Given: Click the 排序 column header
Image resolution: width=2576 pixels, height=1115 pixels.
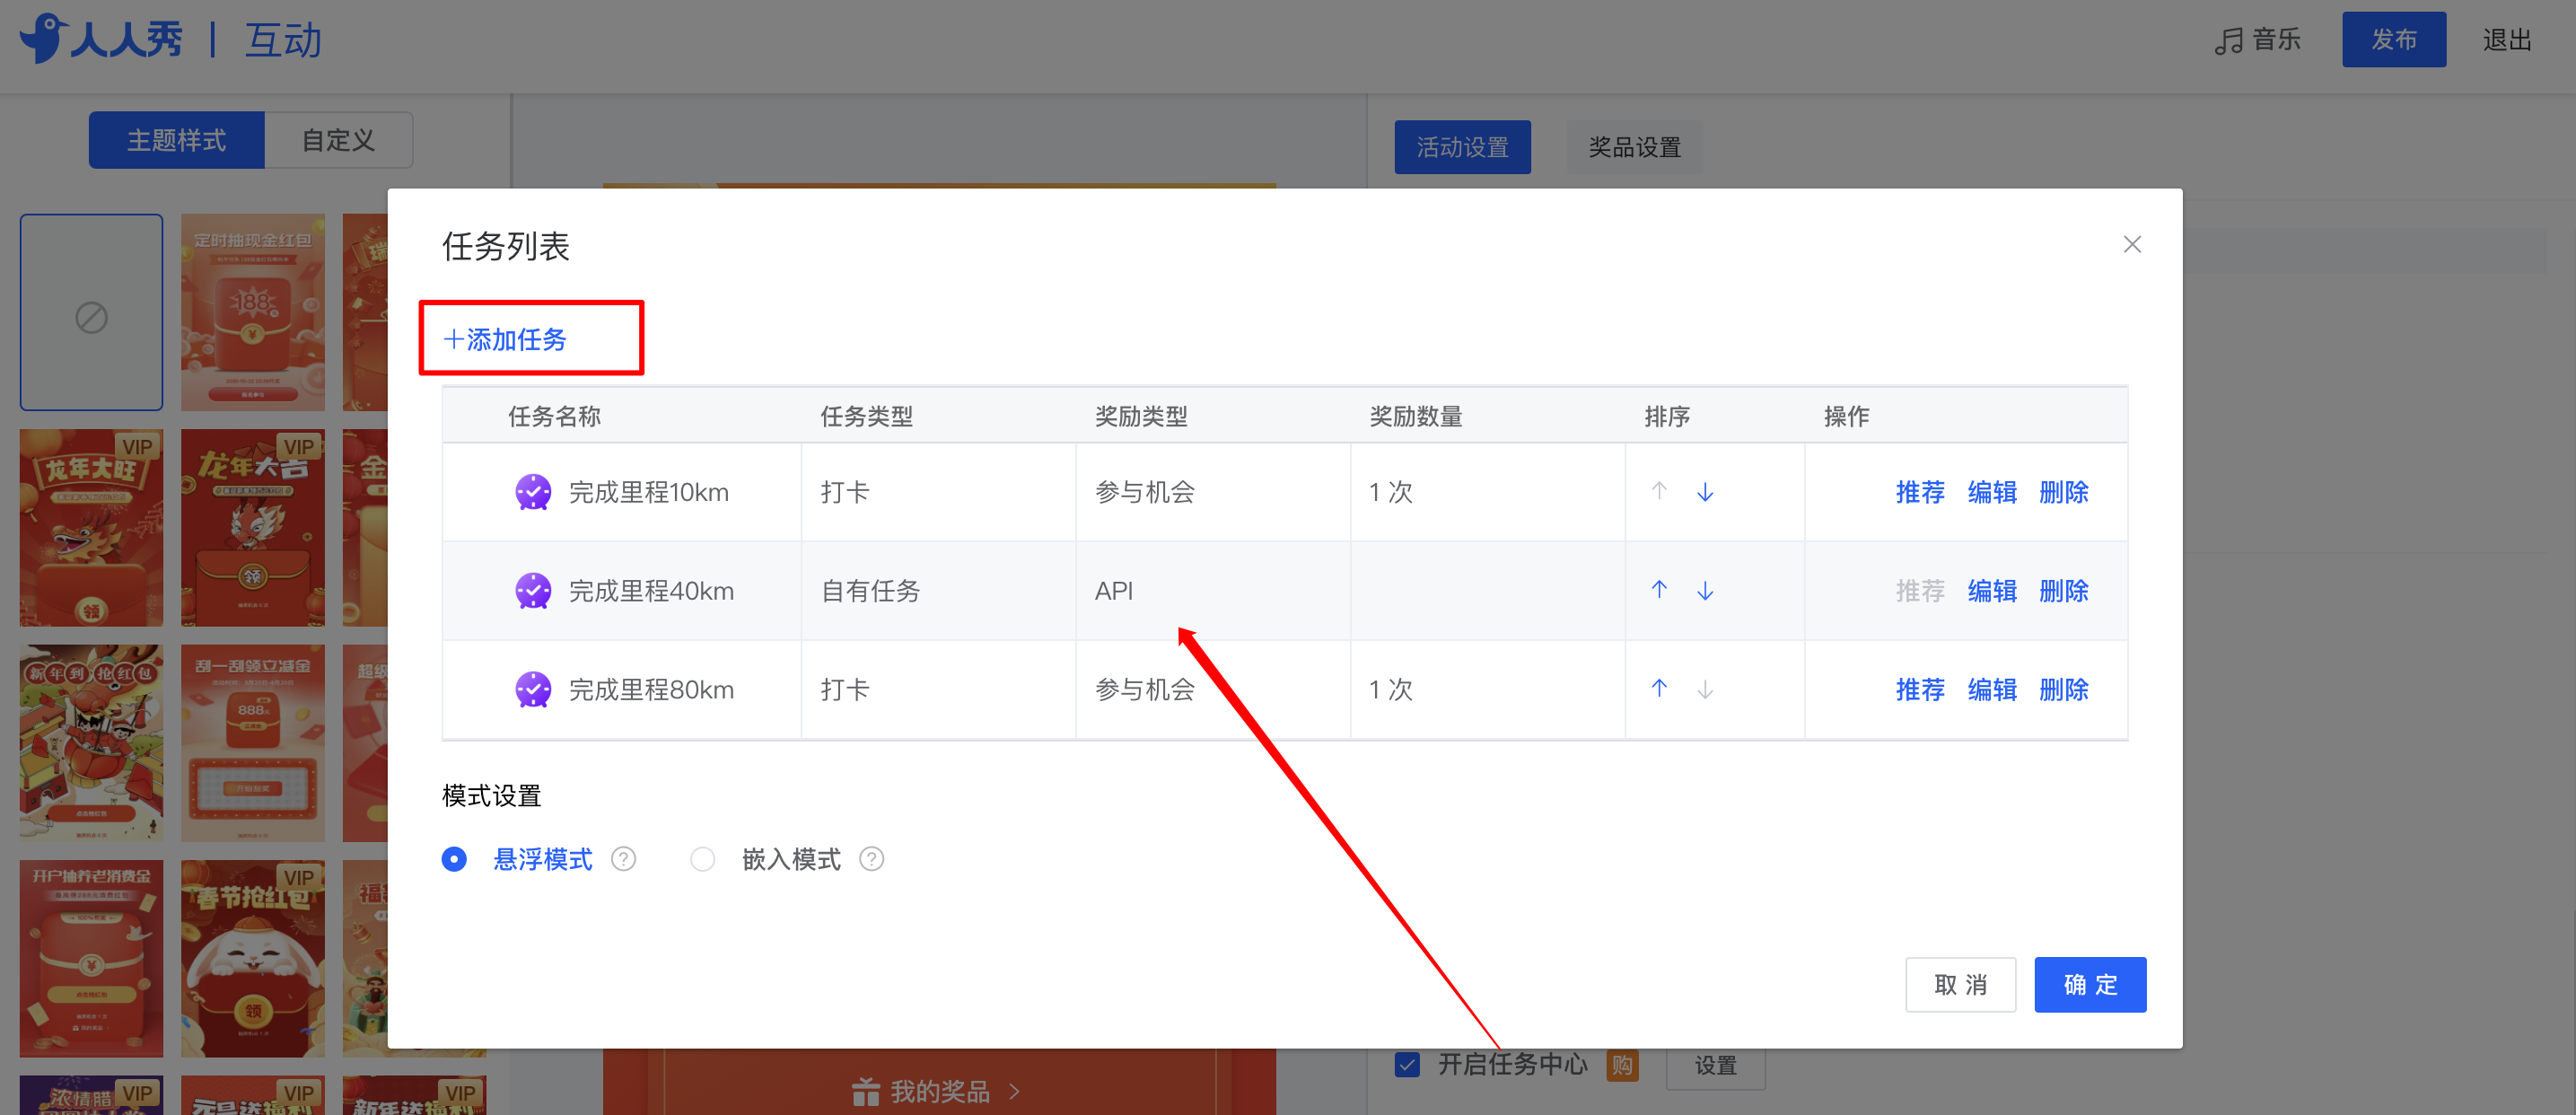Looking at the screenshot, I should pos(1667,416).
